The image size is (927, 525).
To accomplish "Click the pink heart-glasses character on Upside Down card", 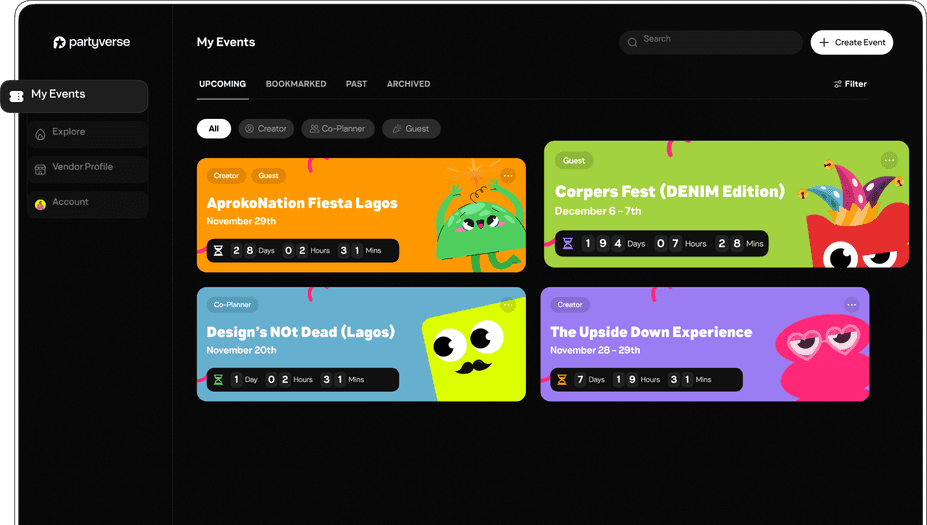I will click(822, 358).
